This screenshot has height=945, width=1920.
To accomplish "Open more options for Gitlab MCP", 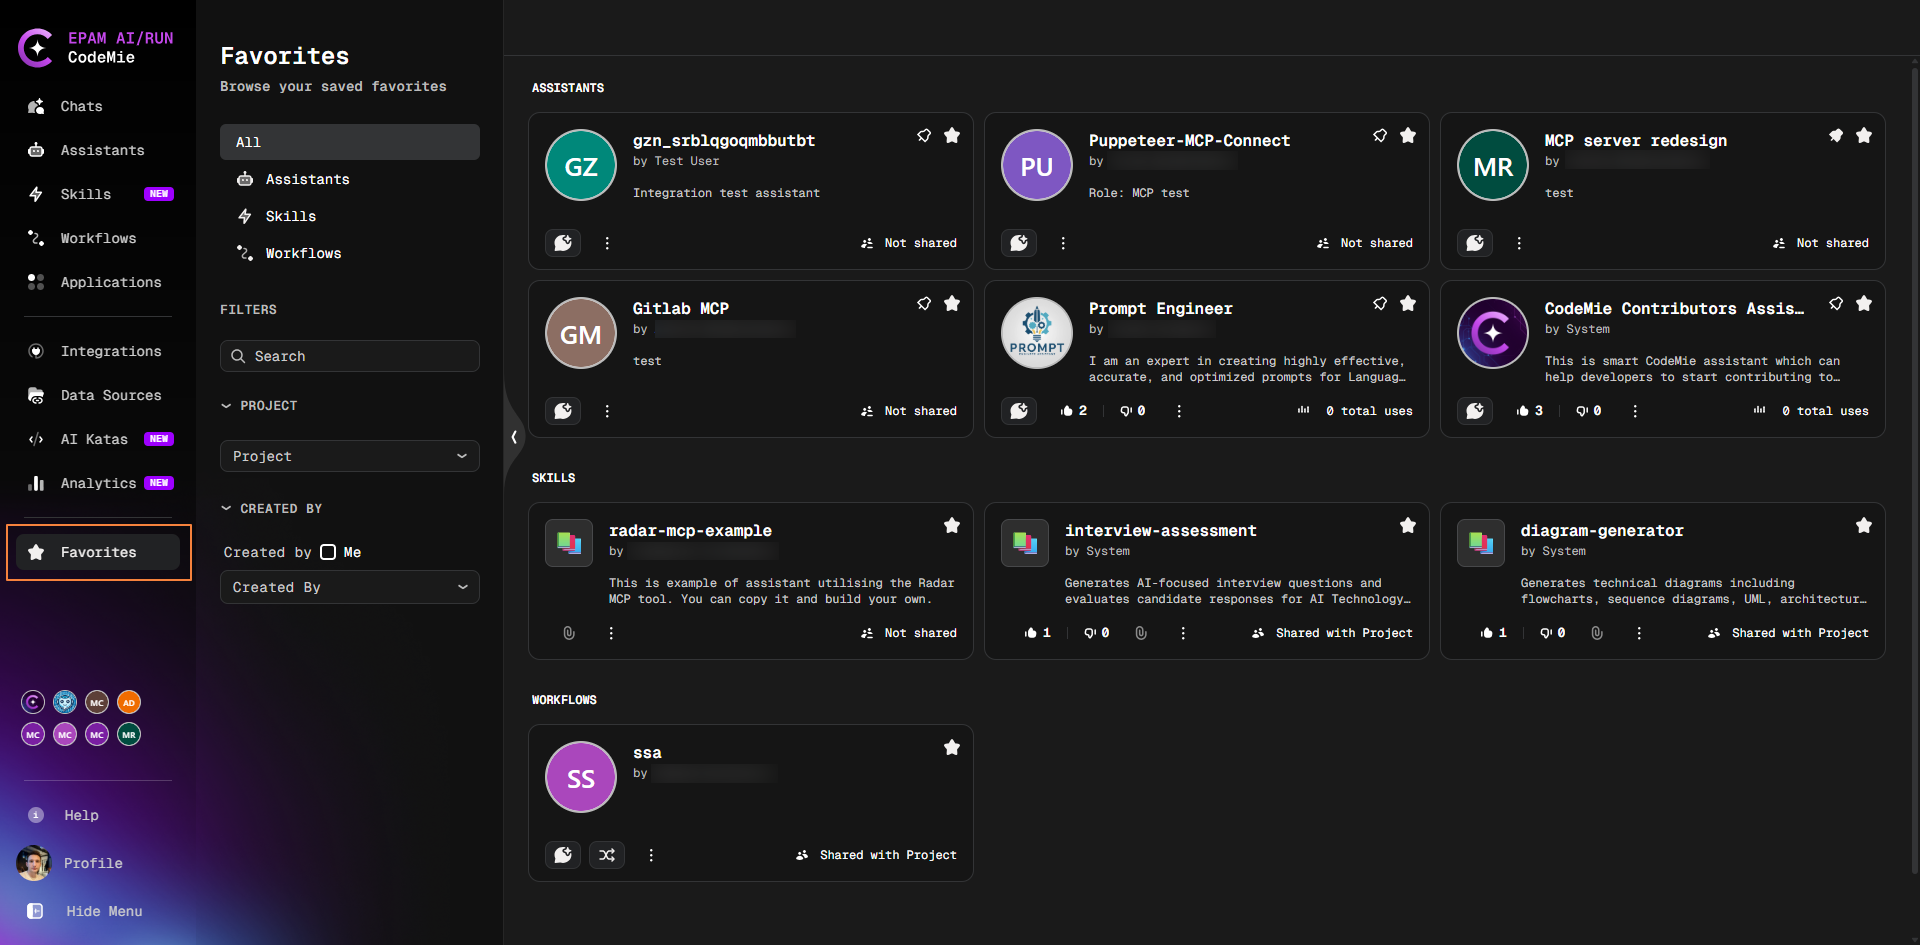I will [x=607, y=411].
